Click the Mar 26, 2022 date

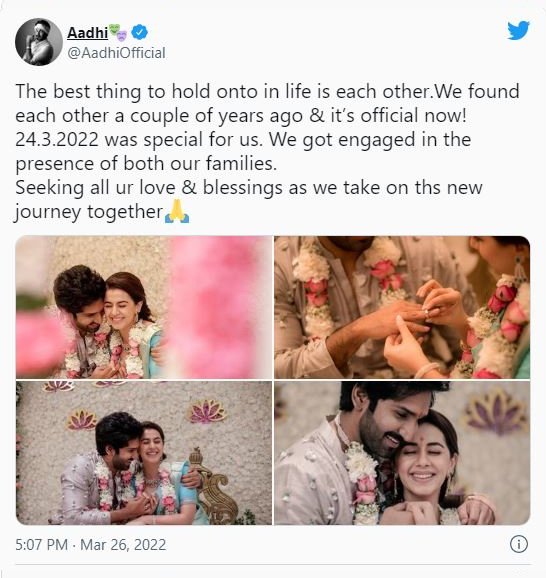123,544
